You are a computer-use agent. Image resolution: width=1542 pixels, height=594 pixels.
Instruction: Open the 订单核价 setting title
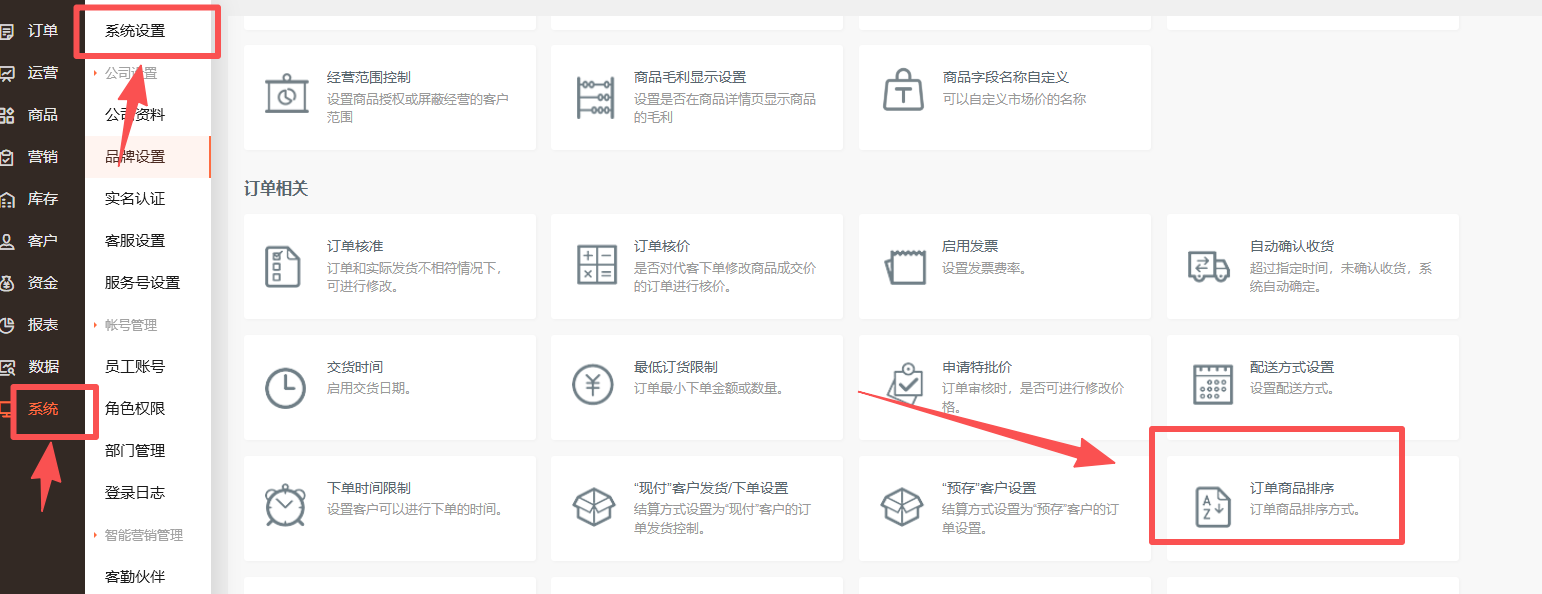[x=662, y=246]
